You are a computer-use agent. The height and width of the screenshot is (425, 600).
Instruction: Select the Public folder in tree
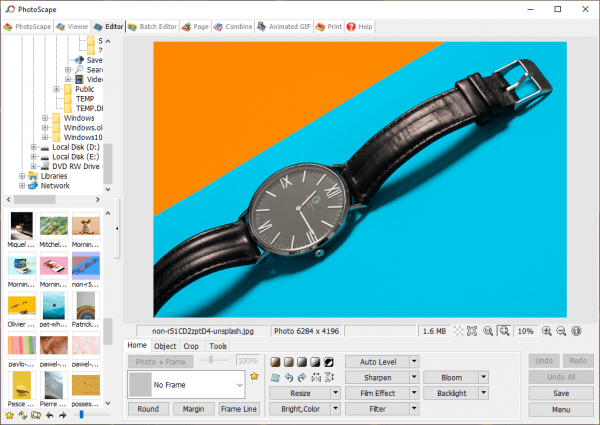click(85, 89)
